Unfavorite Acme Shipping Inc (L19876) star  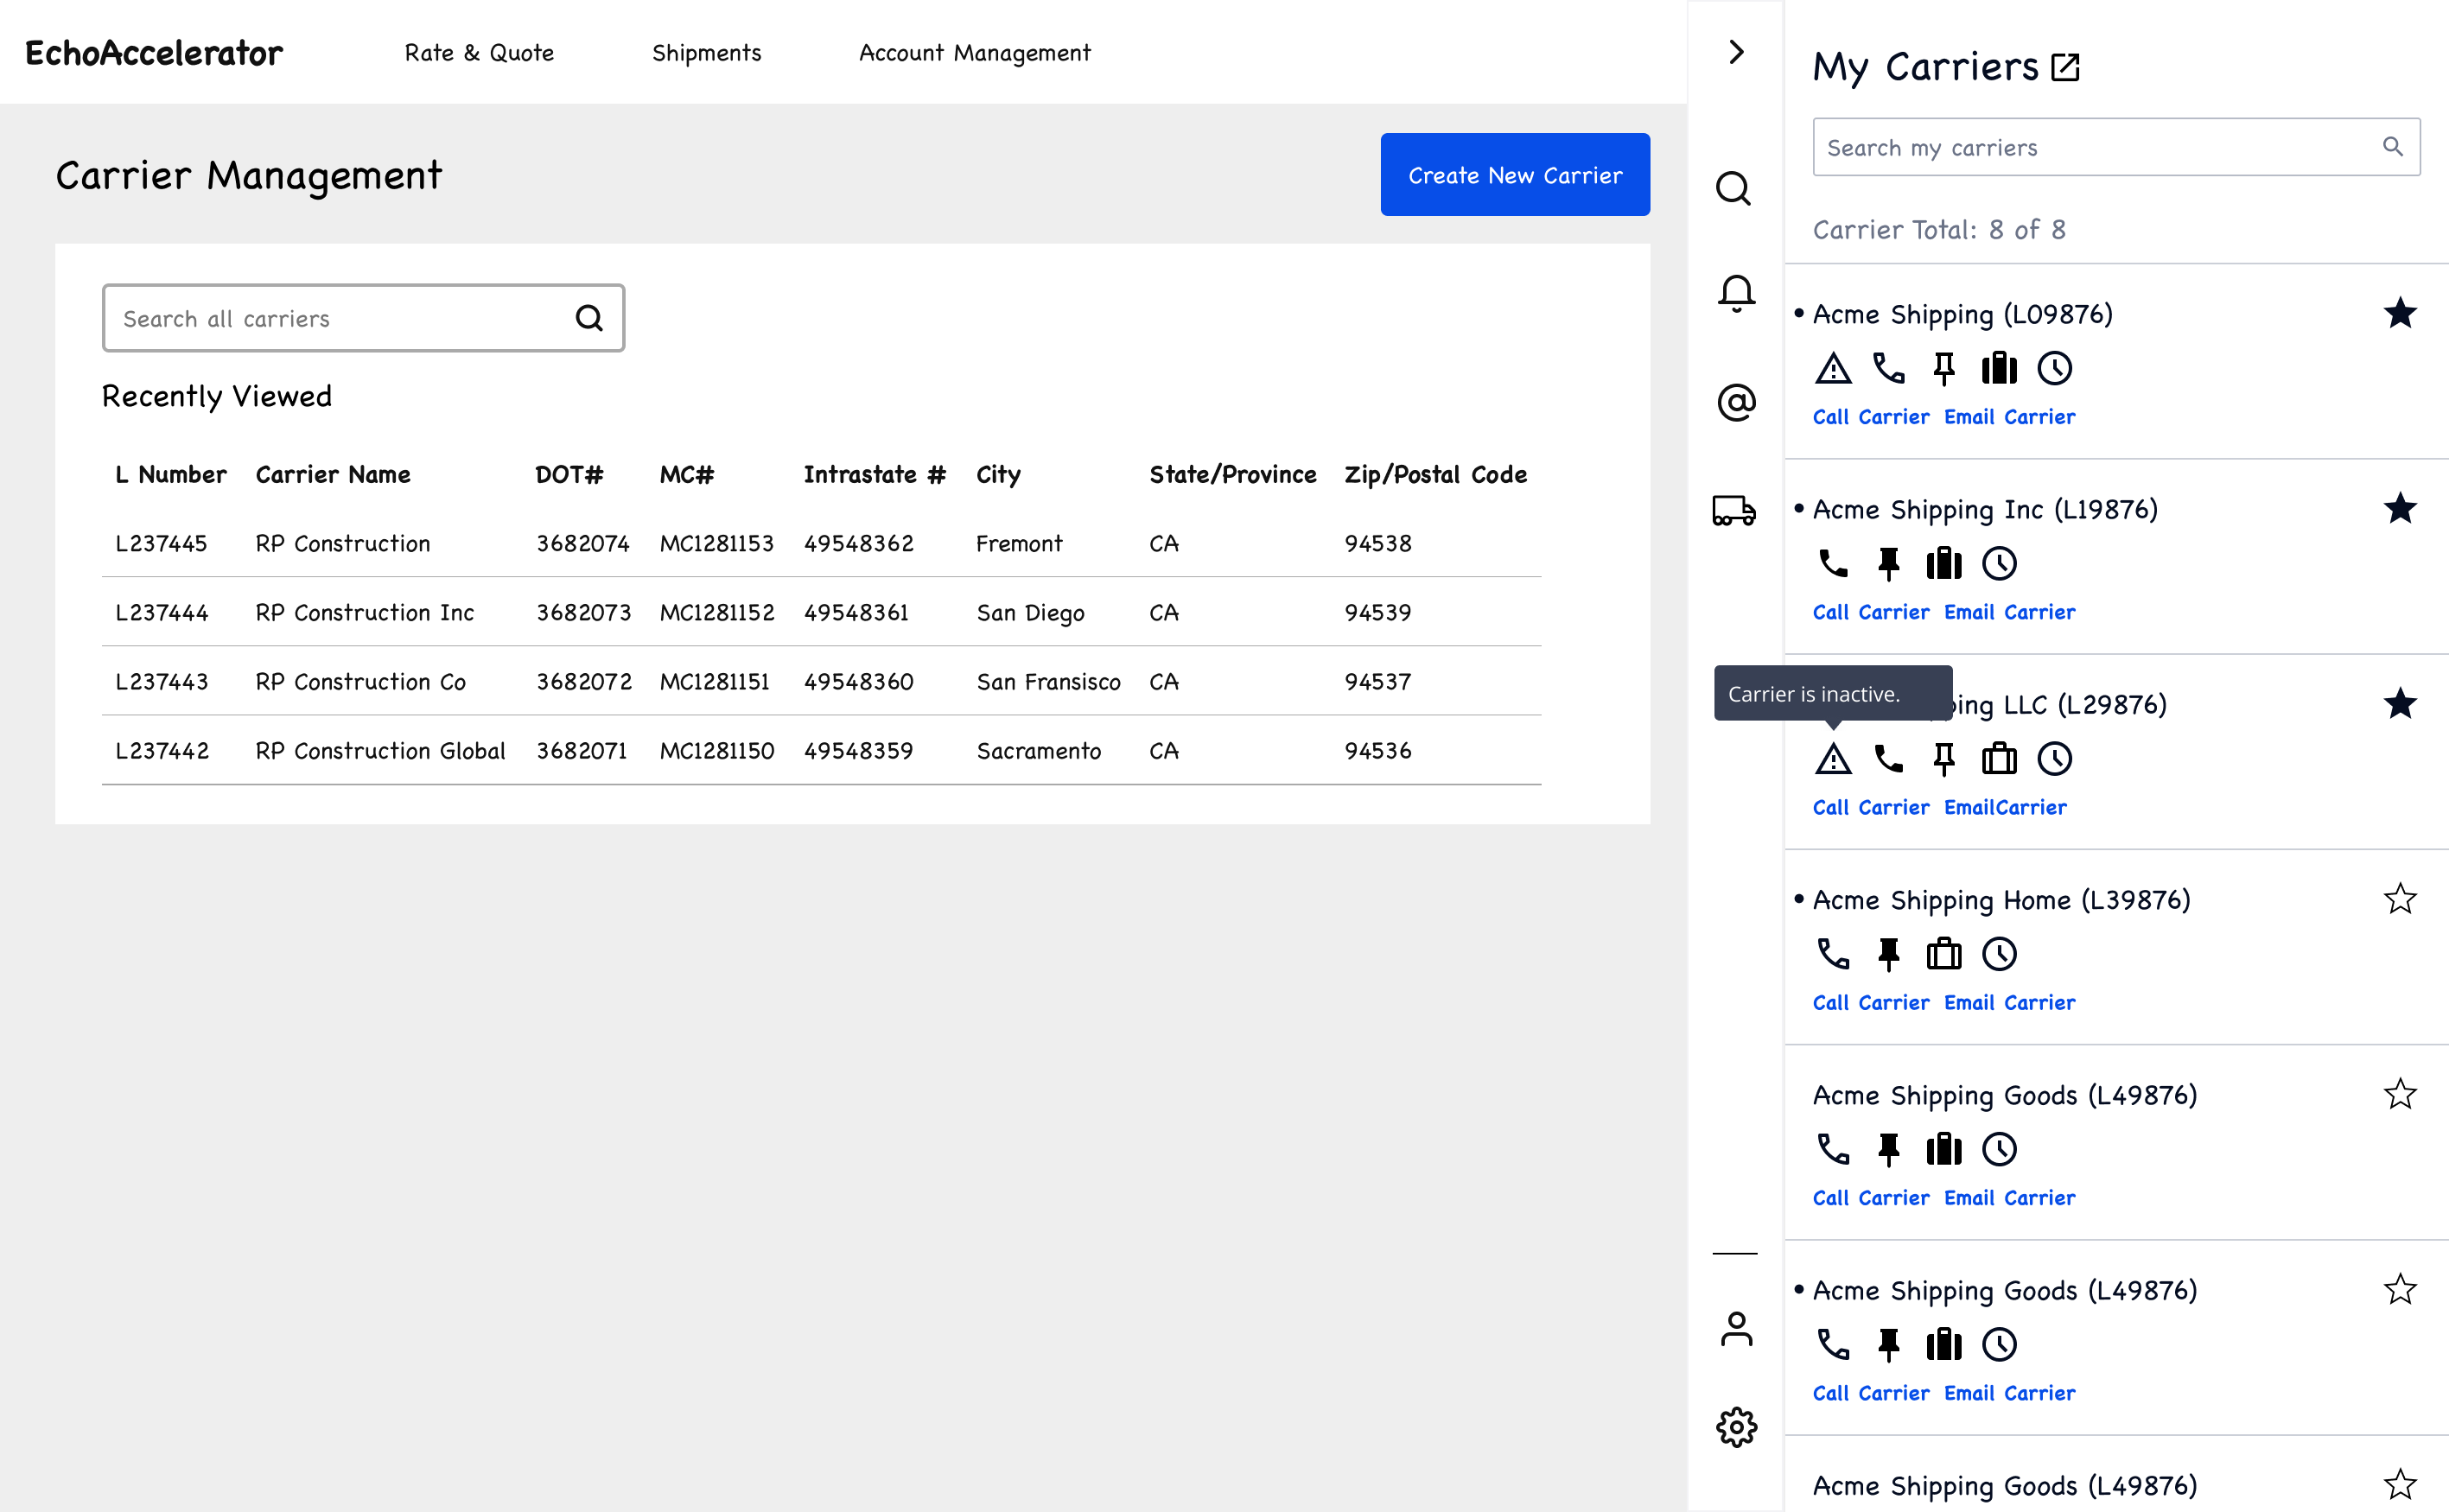pyautogui.click(x=2399, y=509)
